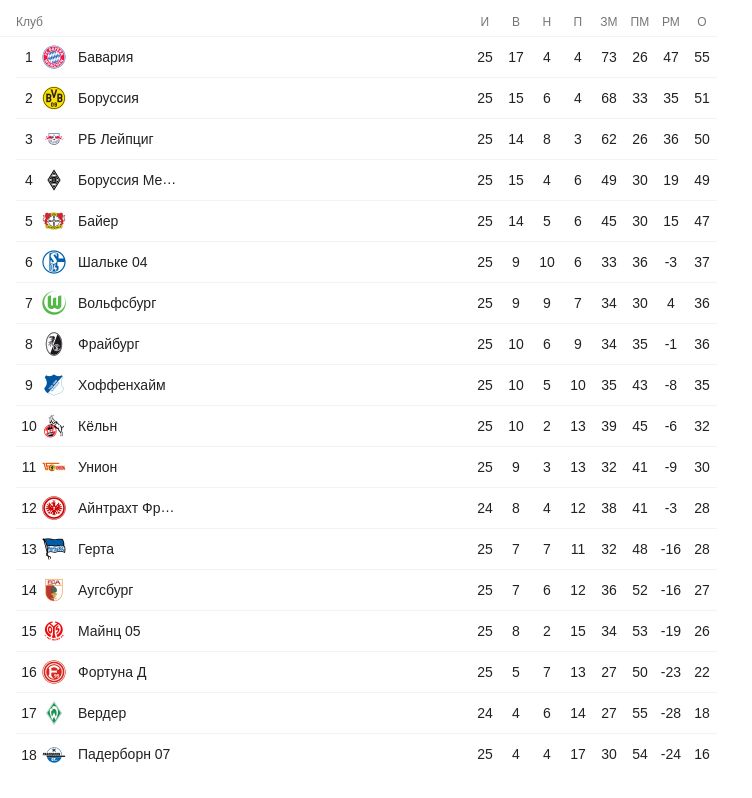Open the Унион team link
Viewport: 752px width, 798px height.
[98, 467]
